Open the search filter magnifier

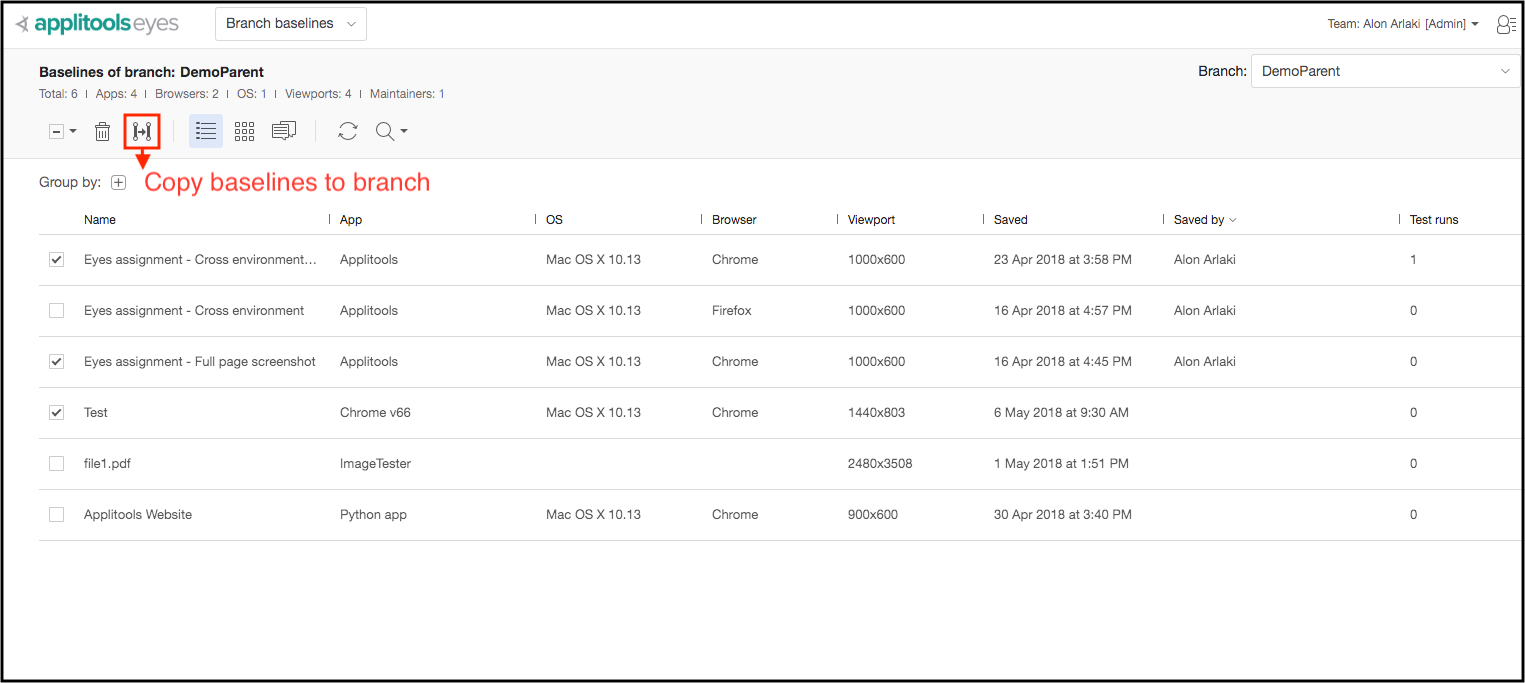[x=386, y=132]
